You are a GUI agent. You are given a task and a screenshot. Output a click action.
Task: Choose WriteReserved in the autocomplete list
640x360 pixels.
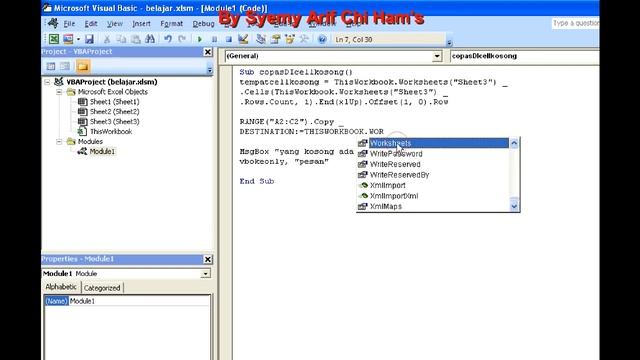(x=433, y=164)
